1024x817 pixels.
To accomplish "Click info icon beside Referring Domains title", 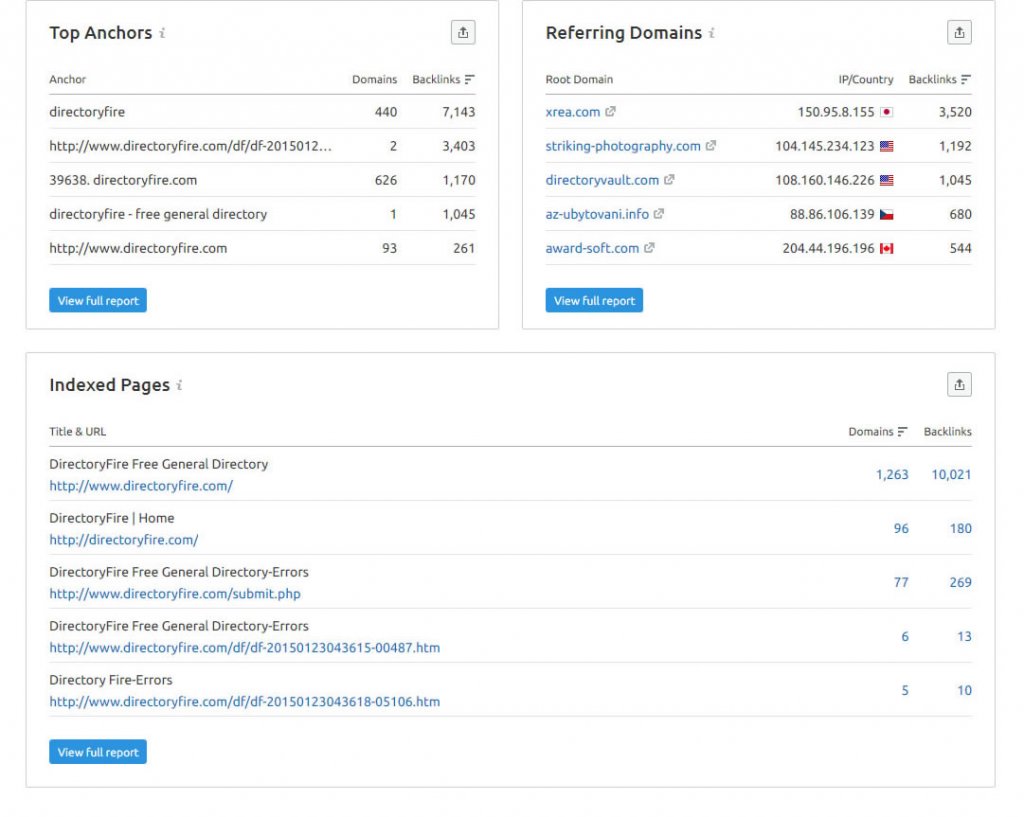I will pos(712,33).
